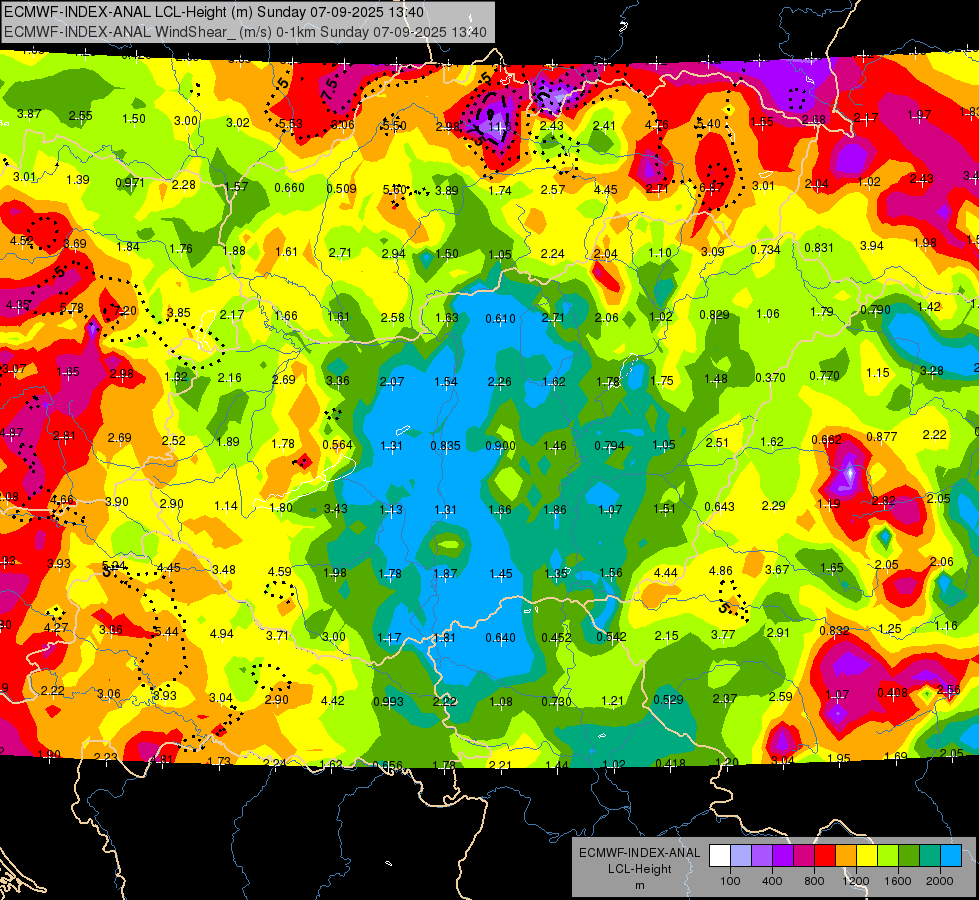The height and width of the screenshot is (900, 979).
Task: Click the wind shear value "3.71"
Action: 278,635
